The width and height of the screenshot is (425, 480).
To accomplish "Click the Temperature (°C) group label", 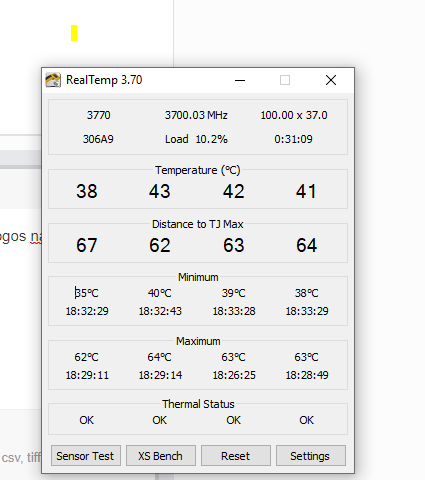I will [x=198, y=170].
